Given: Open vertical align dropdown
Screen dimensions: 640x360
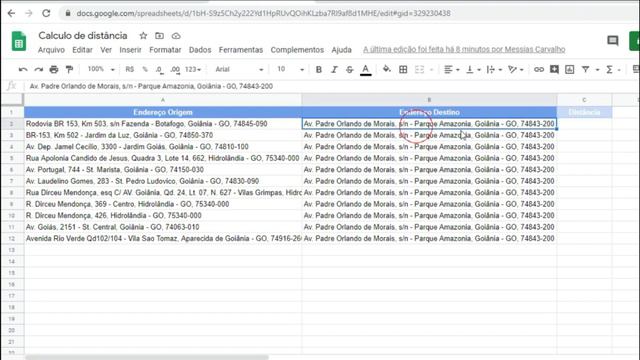Looking at the screenshot, I should pyautogui.click(x=473, y=69).
